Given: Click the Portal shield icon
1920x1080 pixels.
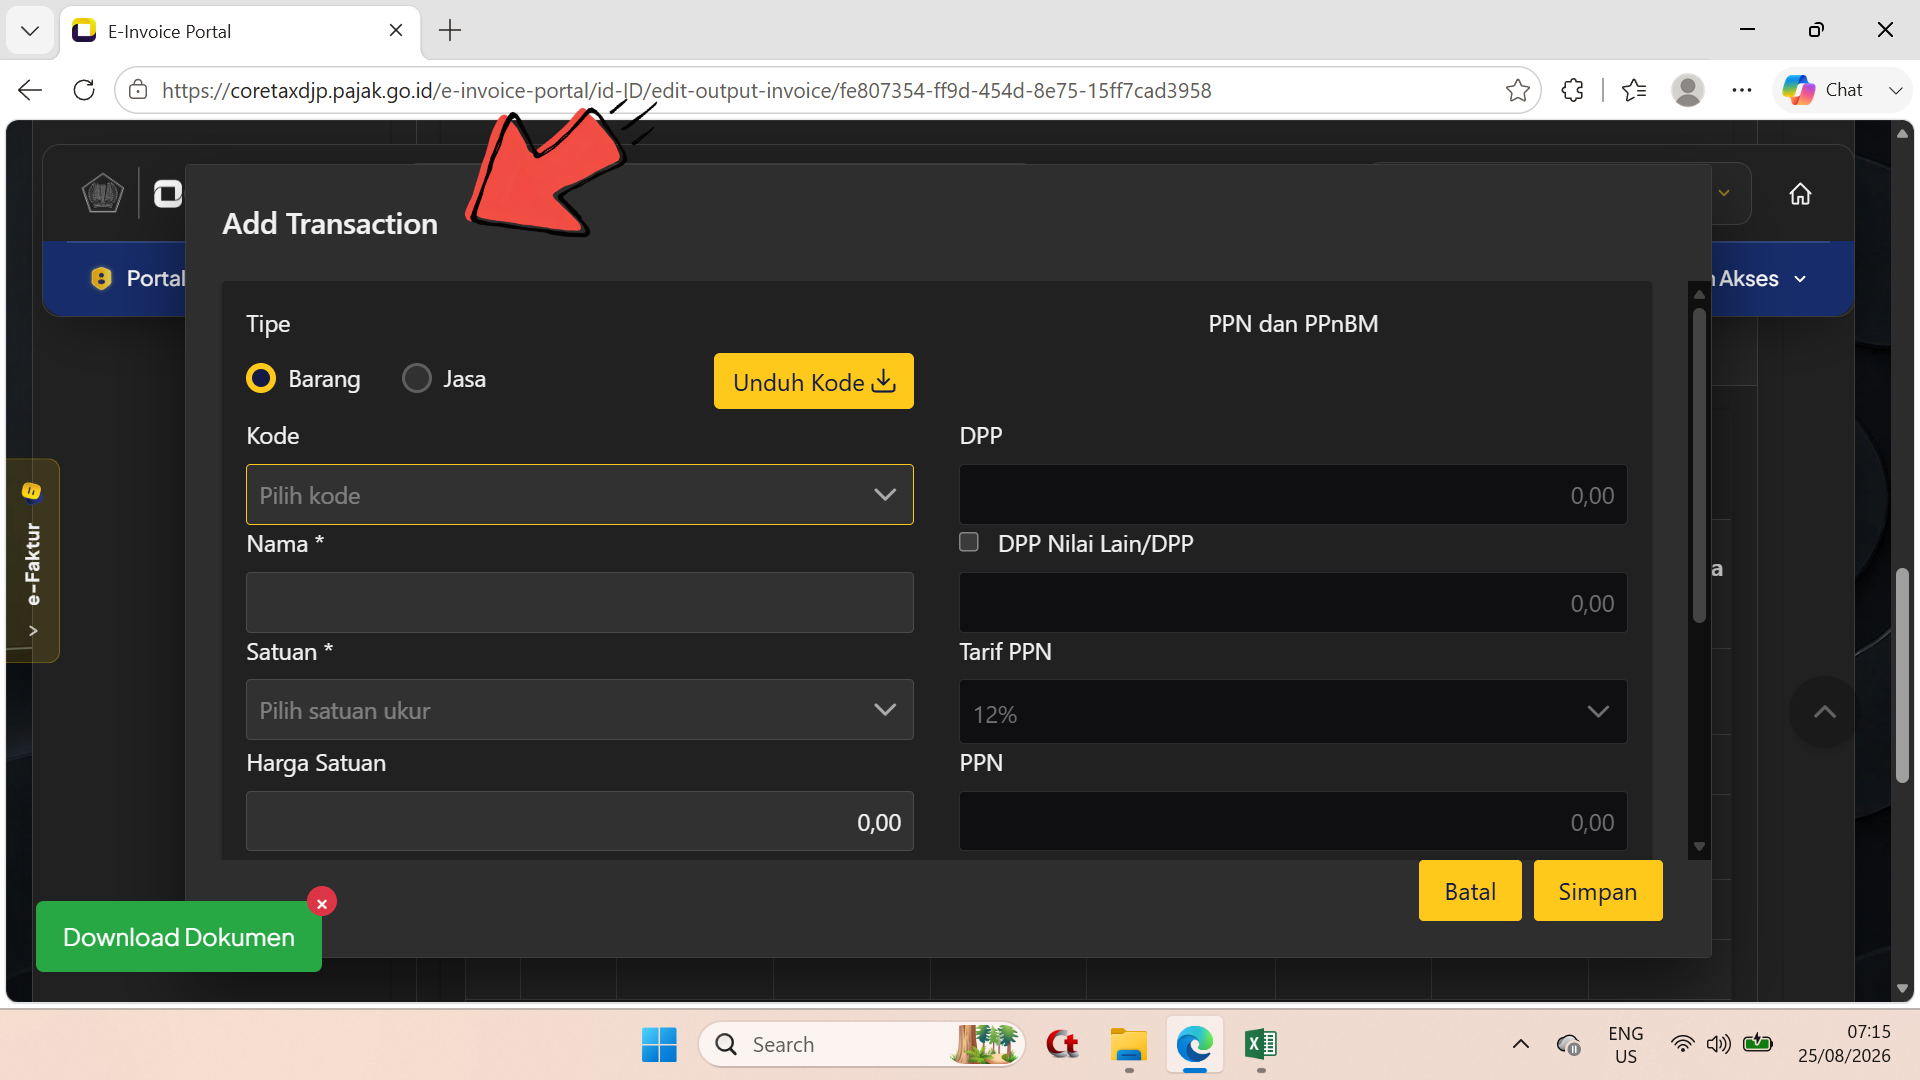Looking at the screenshot, I should pyautogui.click(x=101, y=278).
